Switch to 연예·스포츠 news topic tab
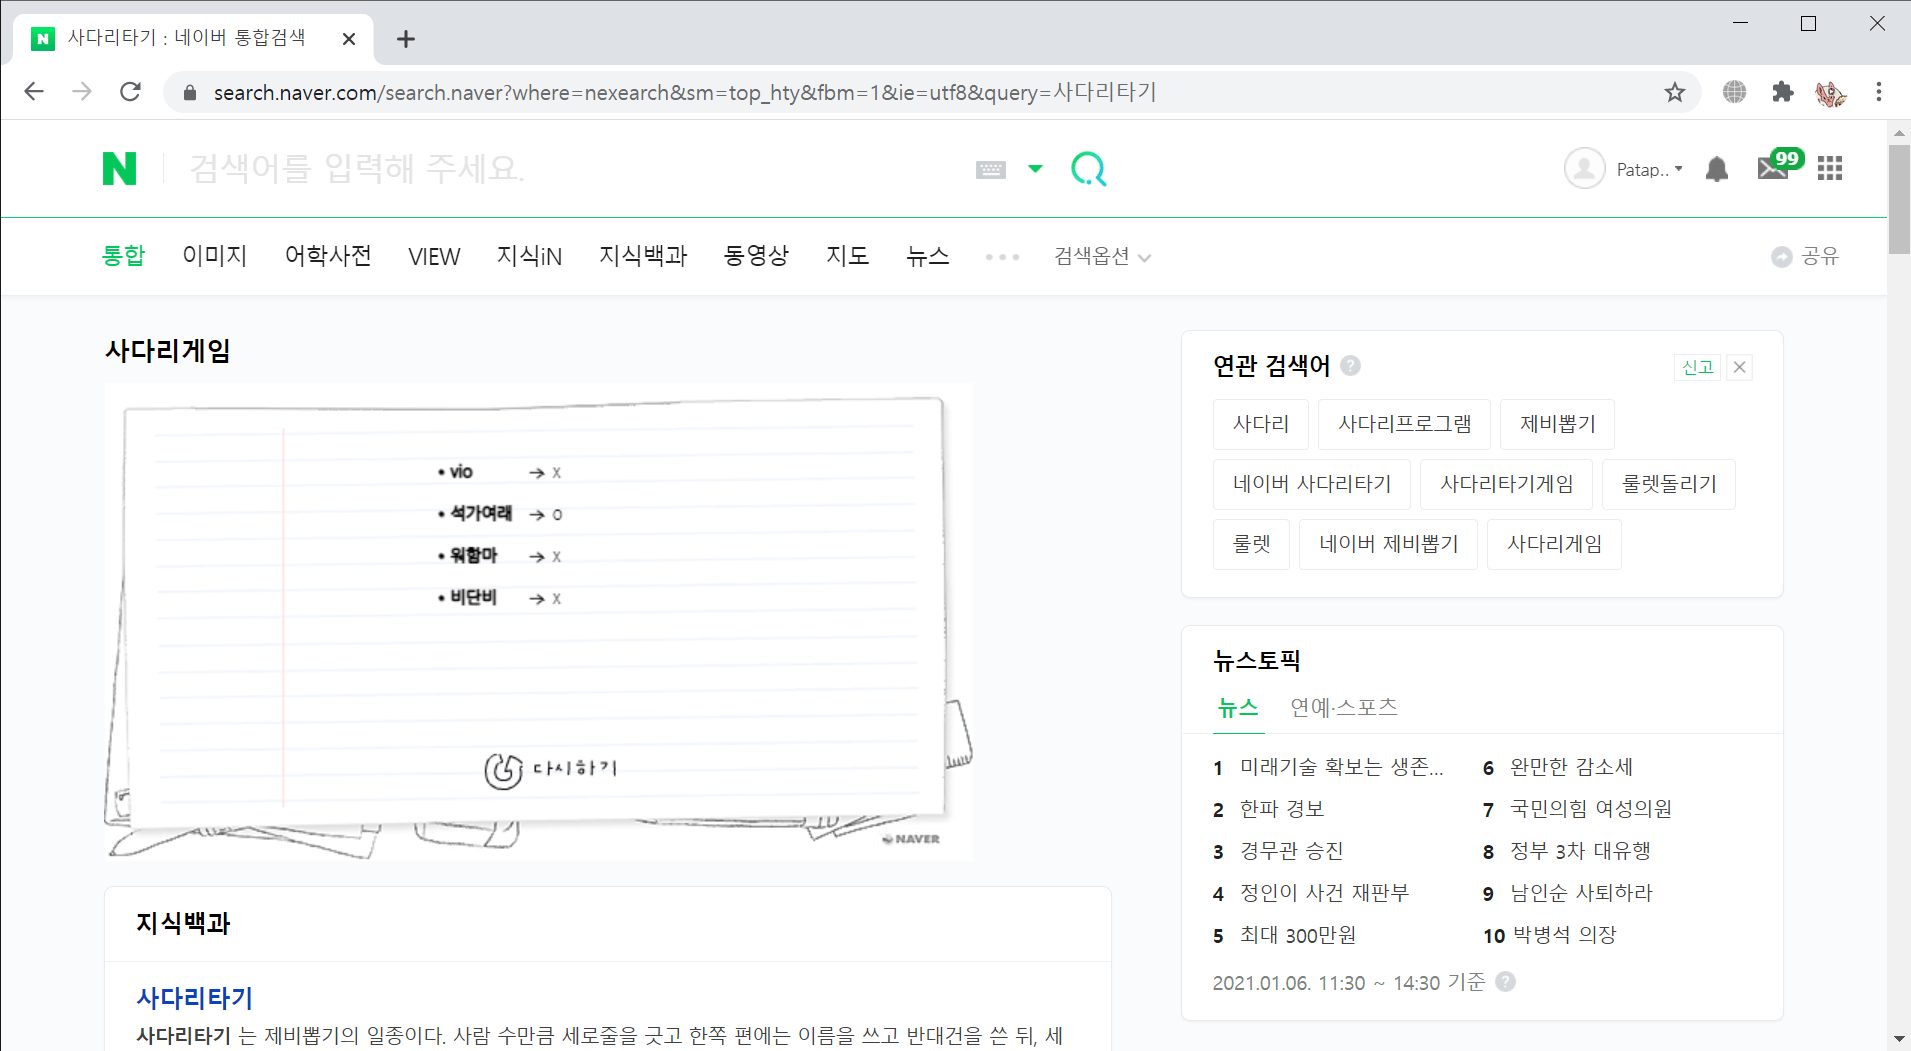The width and height of the screenshot is (1911, 1051). [x=1344, y=708]
